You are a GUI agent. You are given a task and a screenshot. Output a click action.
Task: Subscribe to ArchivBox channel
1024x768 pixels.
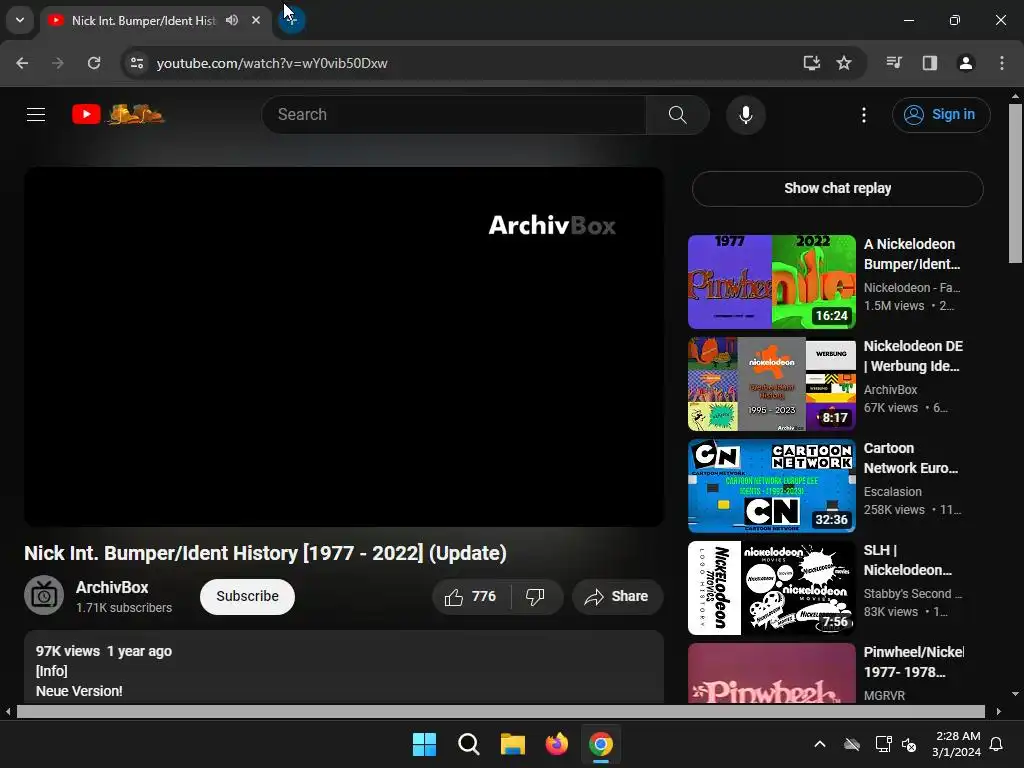click(248, 596)
